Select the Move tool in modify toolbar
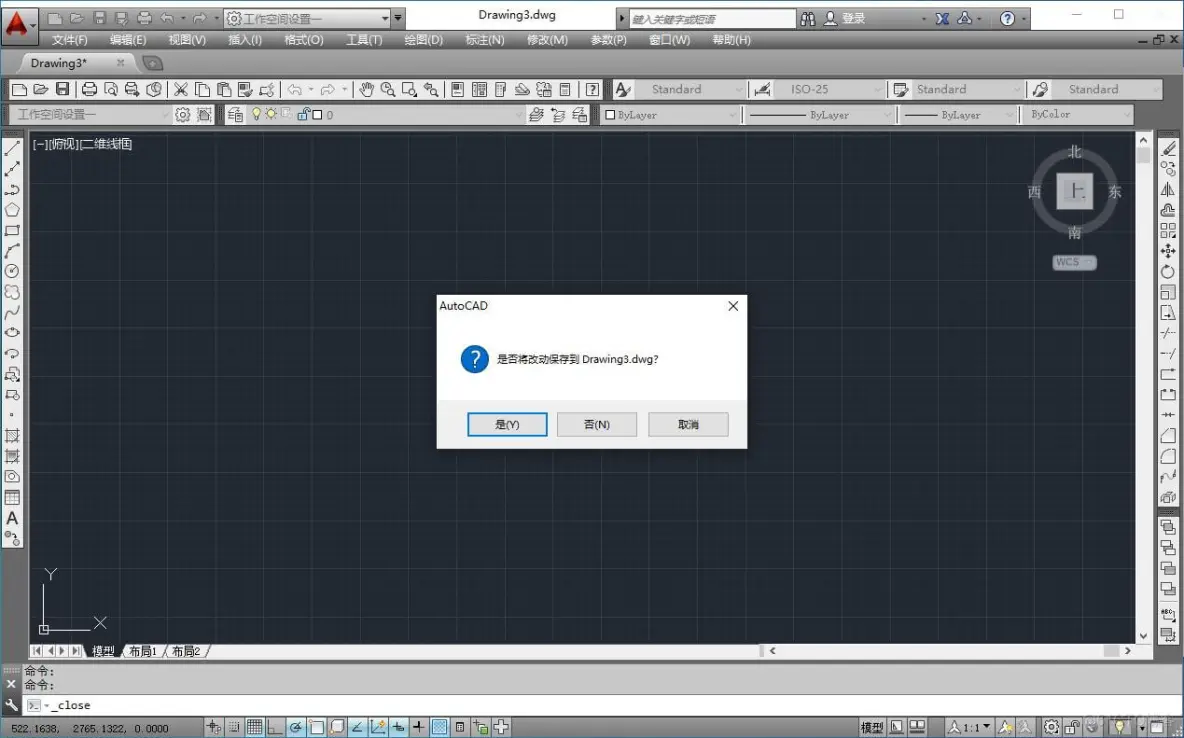This screenshot has height=738, width=1184. coord(1168,251)
